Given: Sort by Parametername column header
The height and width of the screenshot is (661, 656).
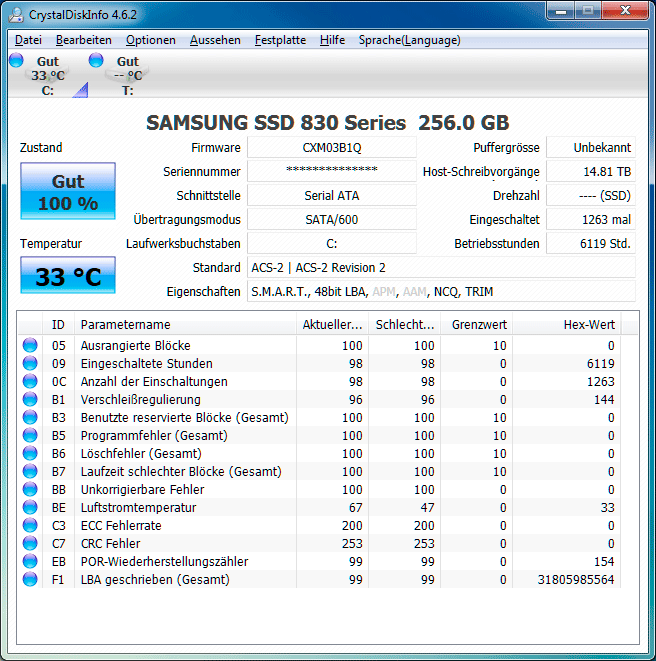Looking at the screenshot, I should coord(185,325).
